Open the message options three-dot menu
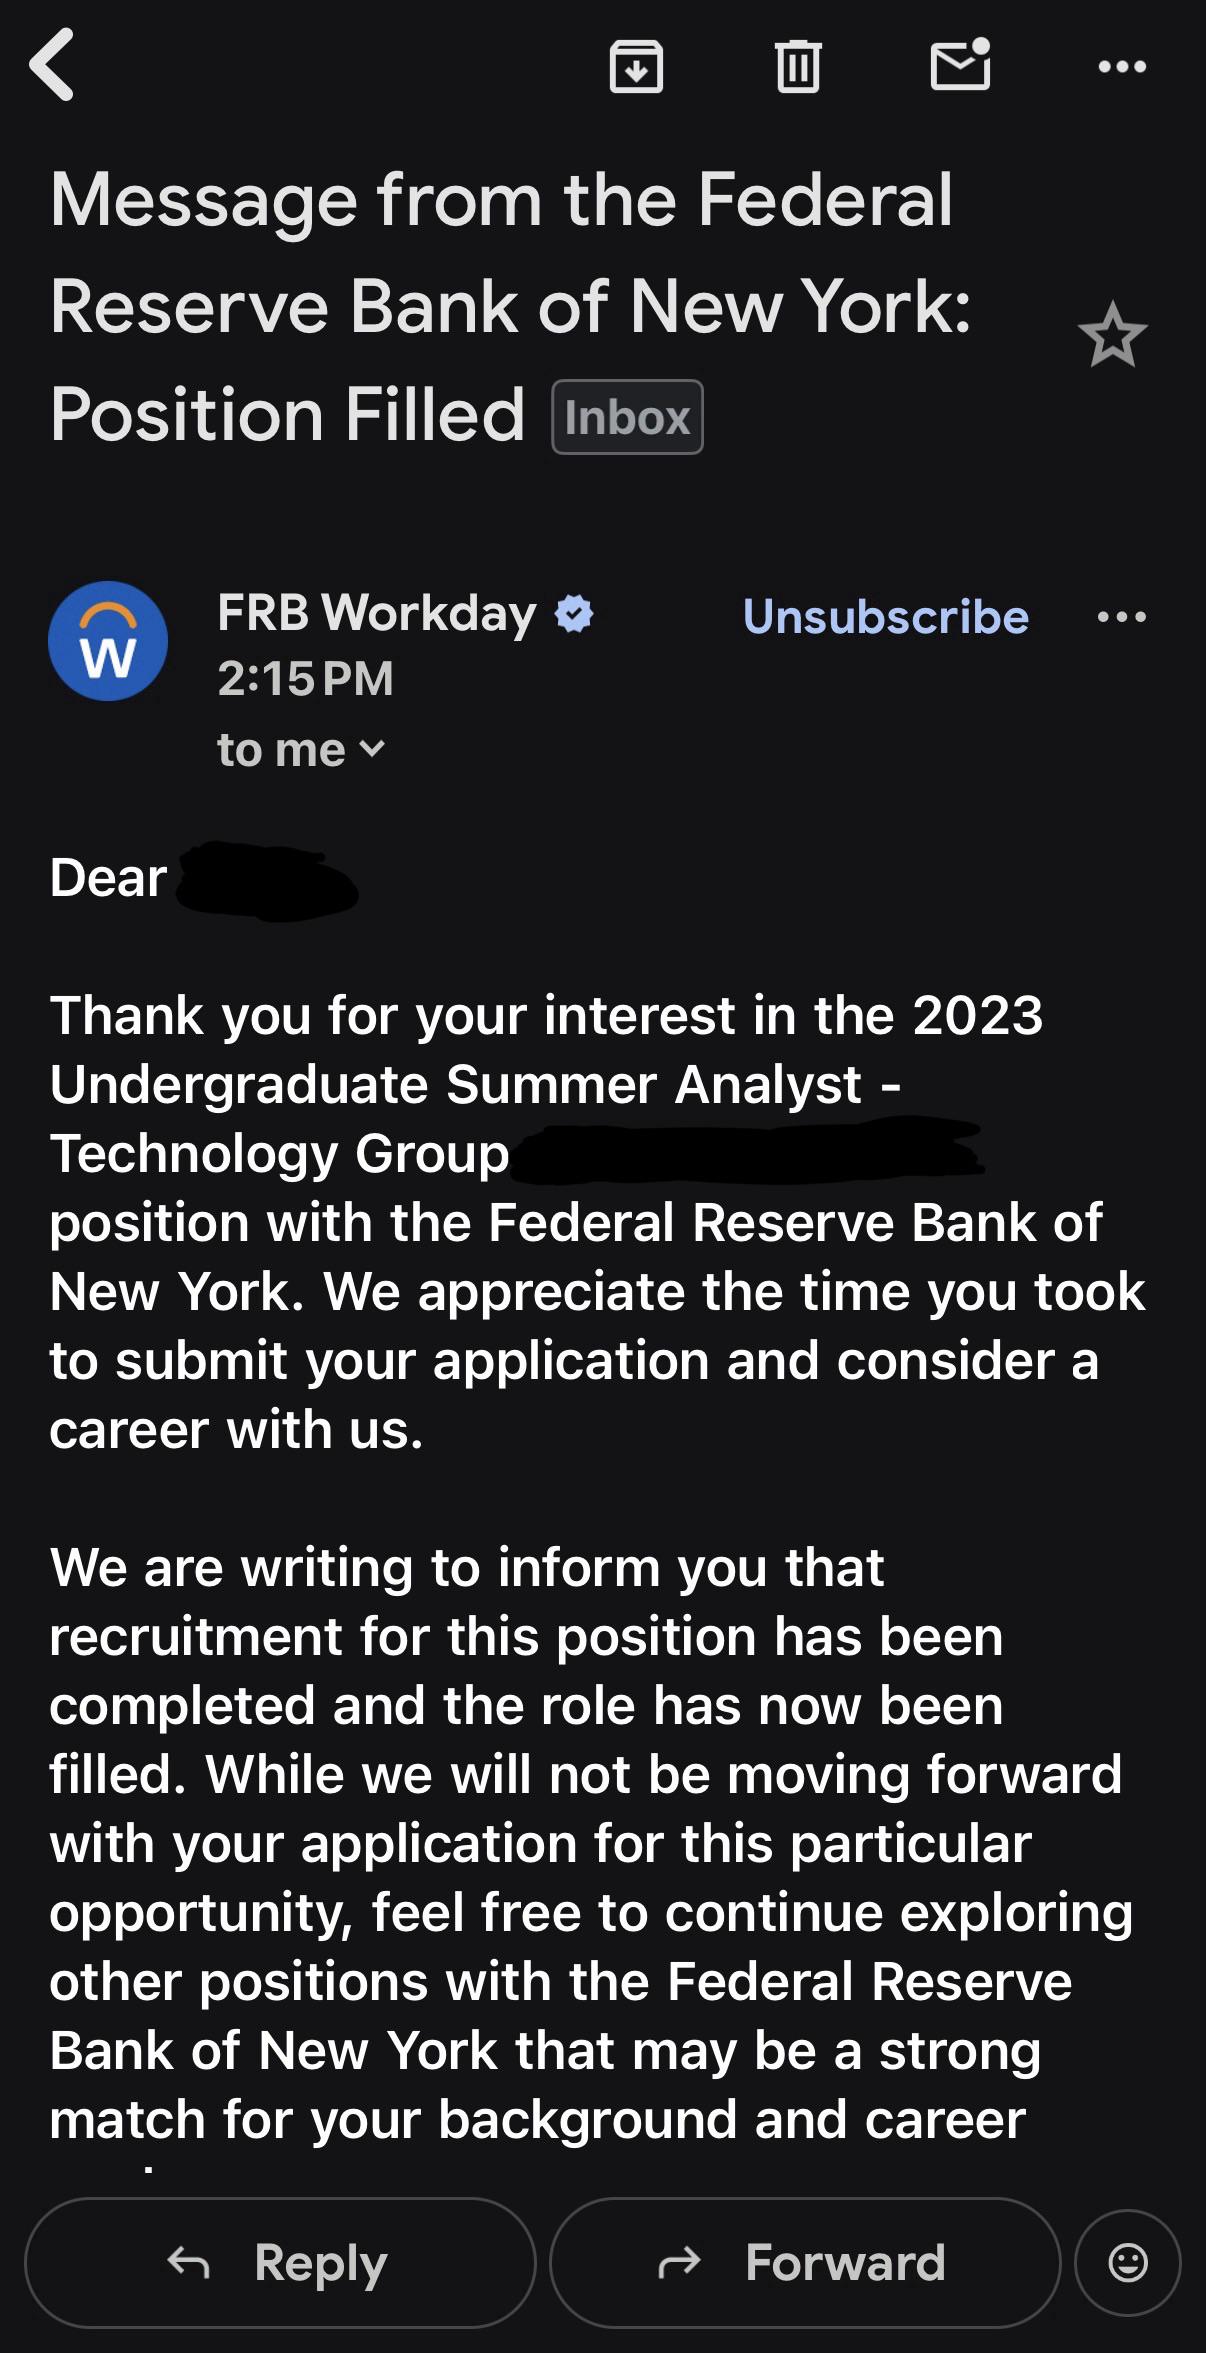This screenshot has width=1206, height=2353. (x=1122, y=617)
